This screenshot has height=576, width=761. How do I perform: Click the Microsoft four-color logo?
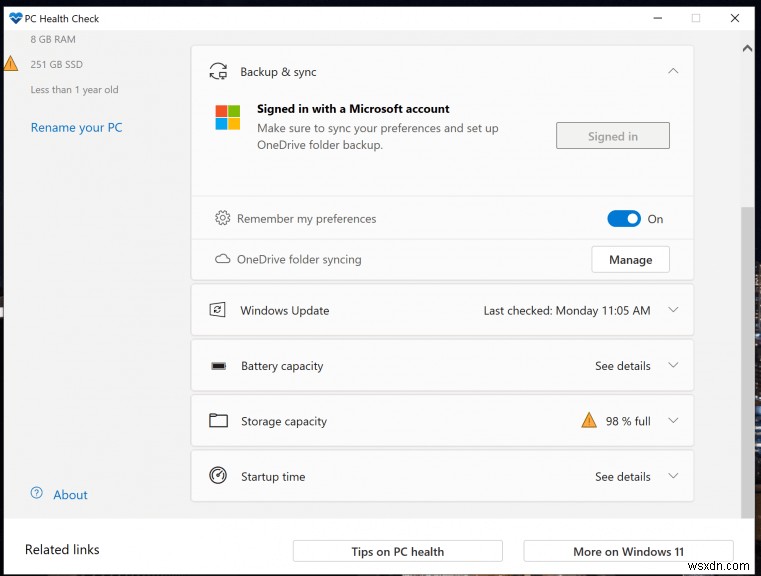(228, 117)
